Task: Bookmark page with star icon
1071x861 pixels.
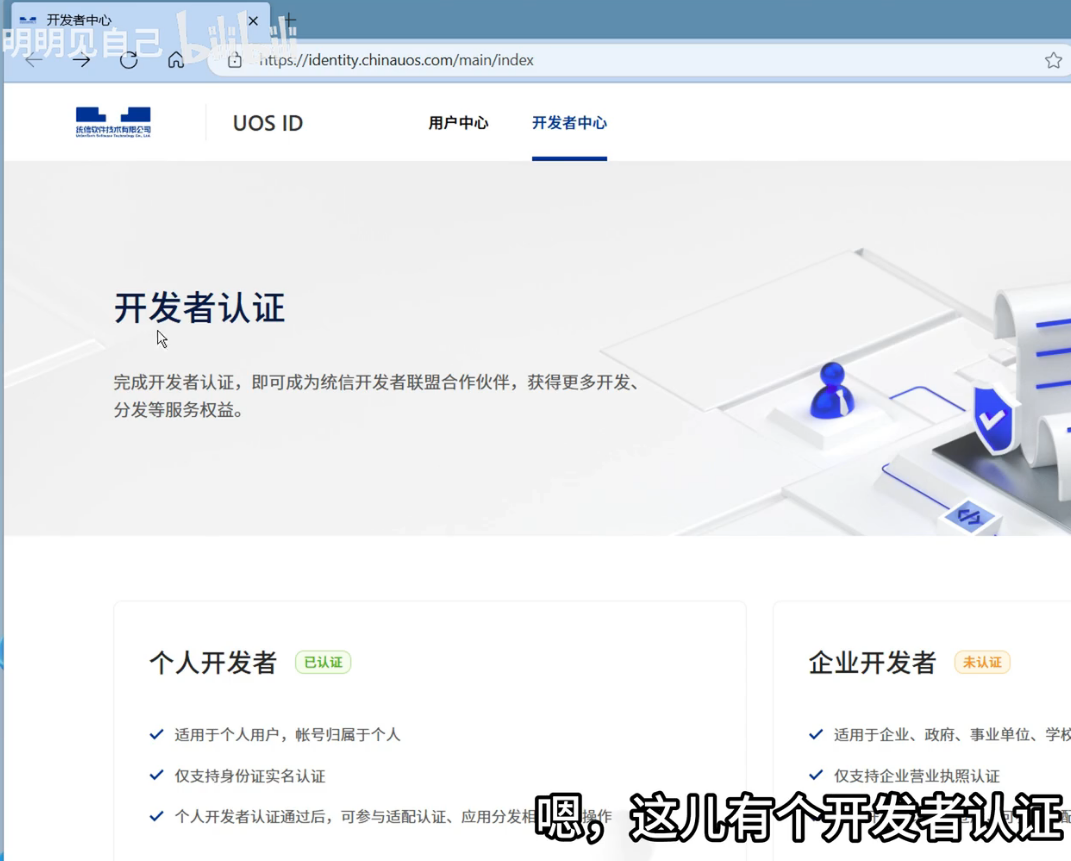Action: point(1053,60)
